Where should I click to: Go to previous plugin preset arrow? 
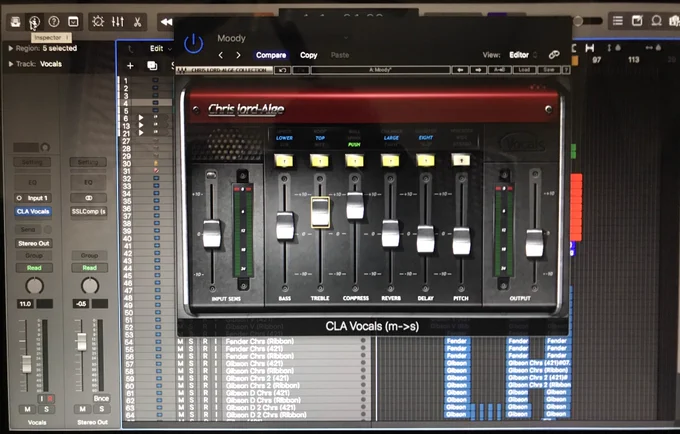(221, 55)
